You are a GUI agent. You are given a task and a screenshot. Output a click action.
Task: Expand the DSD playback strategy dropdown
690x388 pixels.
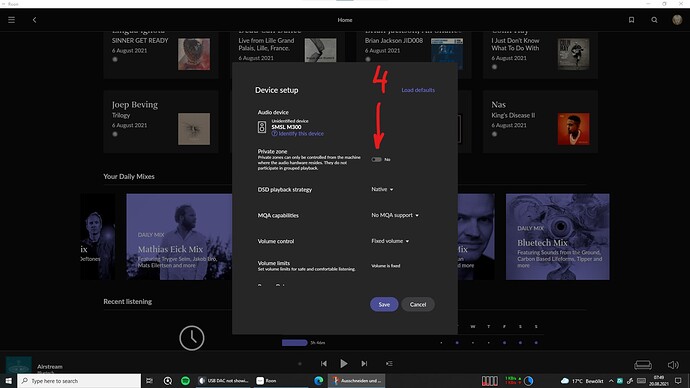pyautogui.click(x=382, y=189)
